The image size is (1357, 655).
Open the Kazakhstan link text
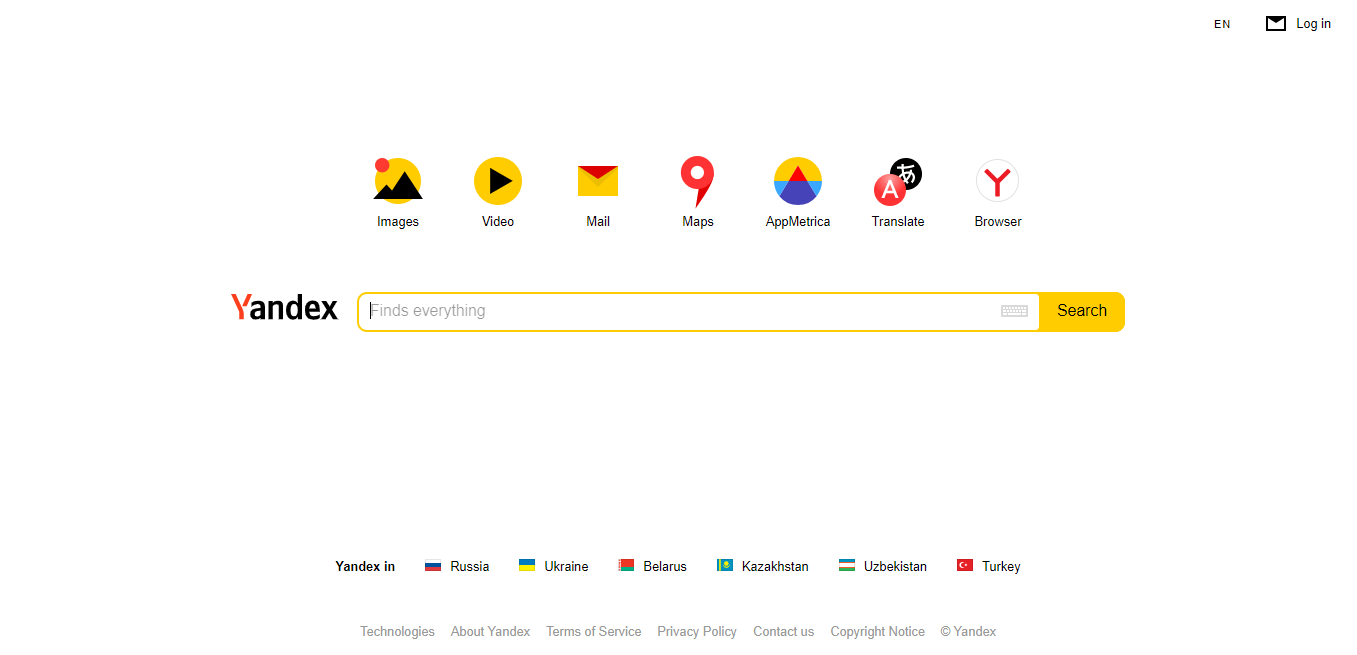[x=775, y=566]
